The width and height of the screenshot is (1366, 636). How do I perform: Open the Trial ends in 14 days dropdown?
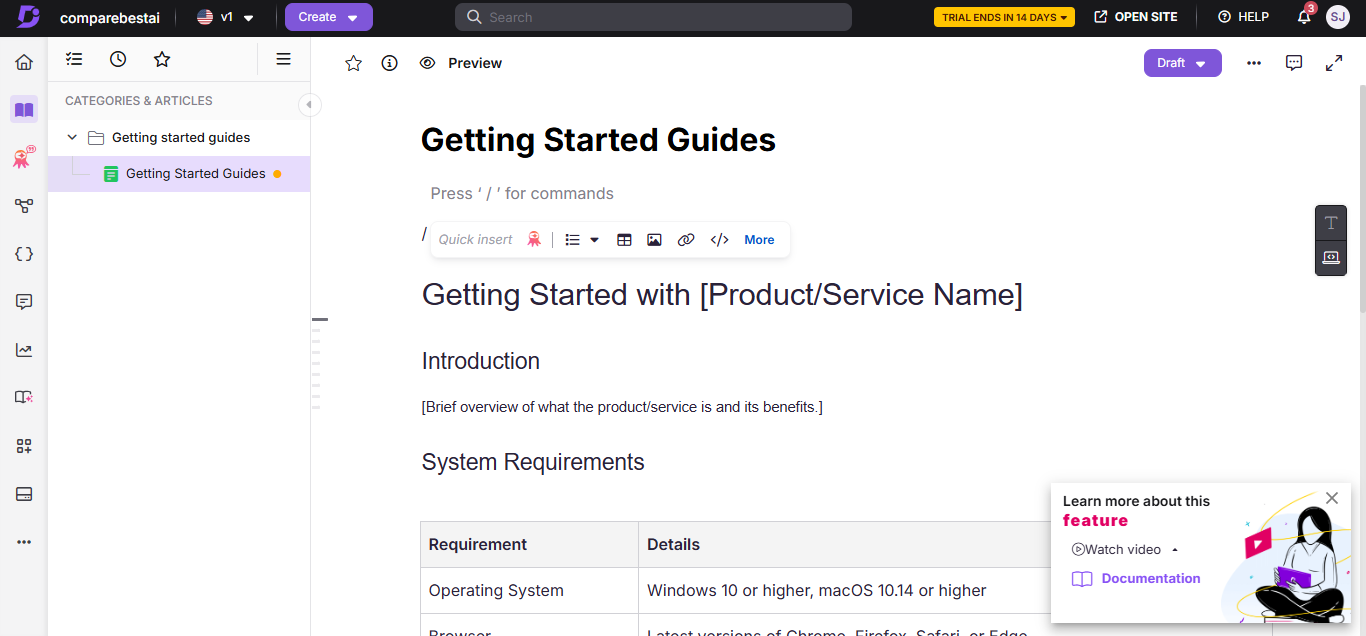[x=1004, y=17]
